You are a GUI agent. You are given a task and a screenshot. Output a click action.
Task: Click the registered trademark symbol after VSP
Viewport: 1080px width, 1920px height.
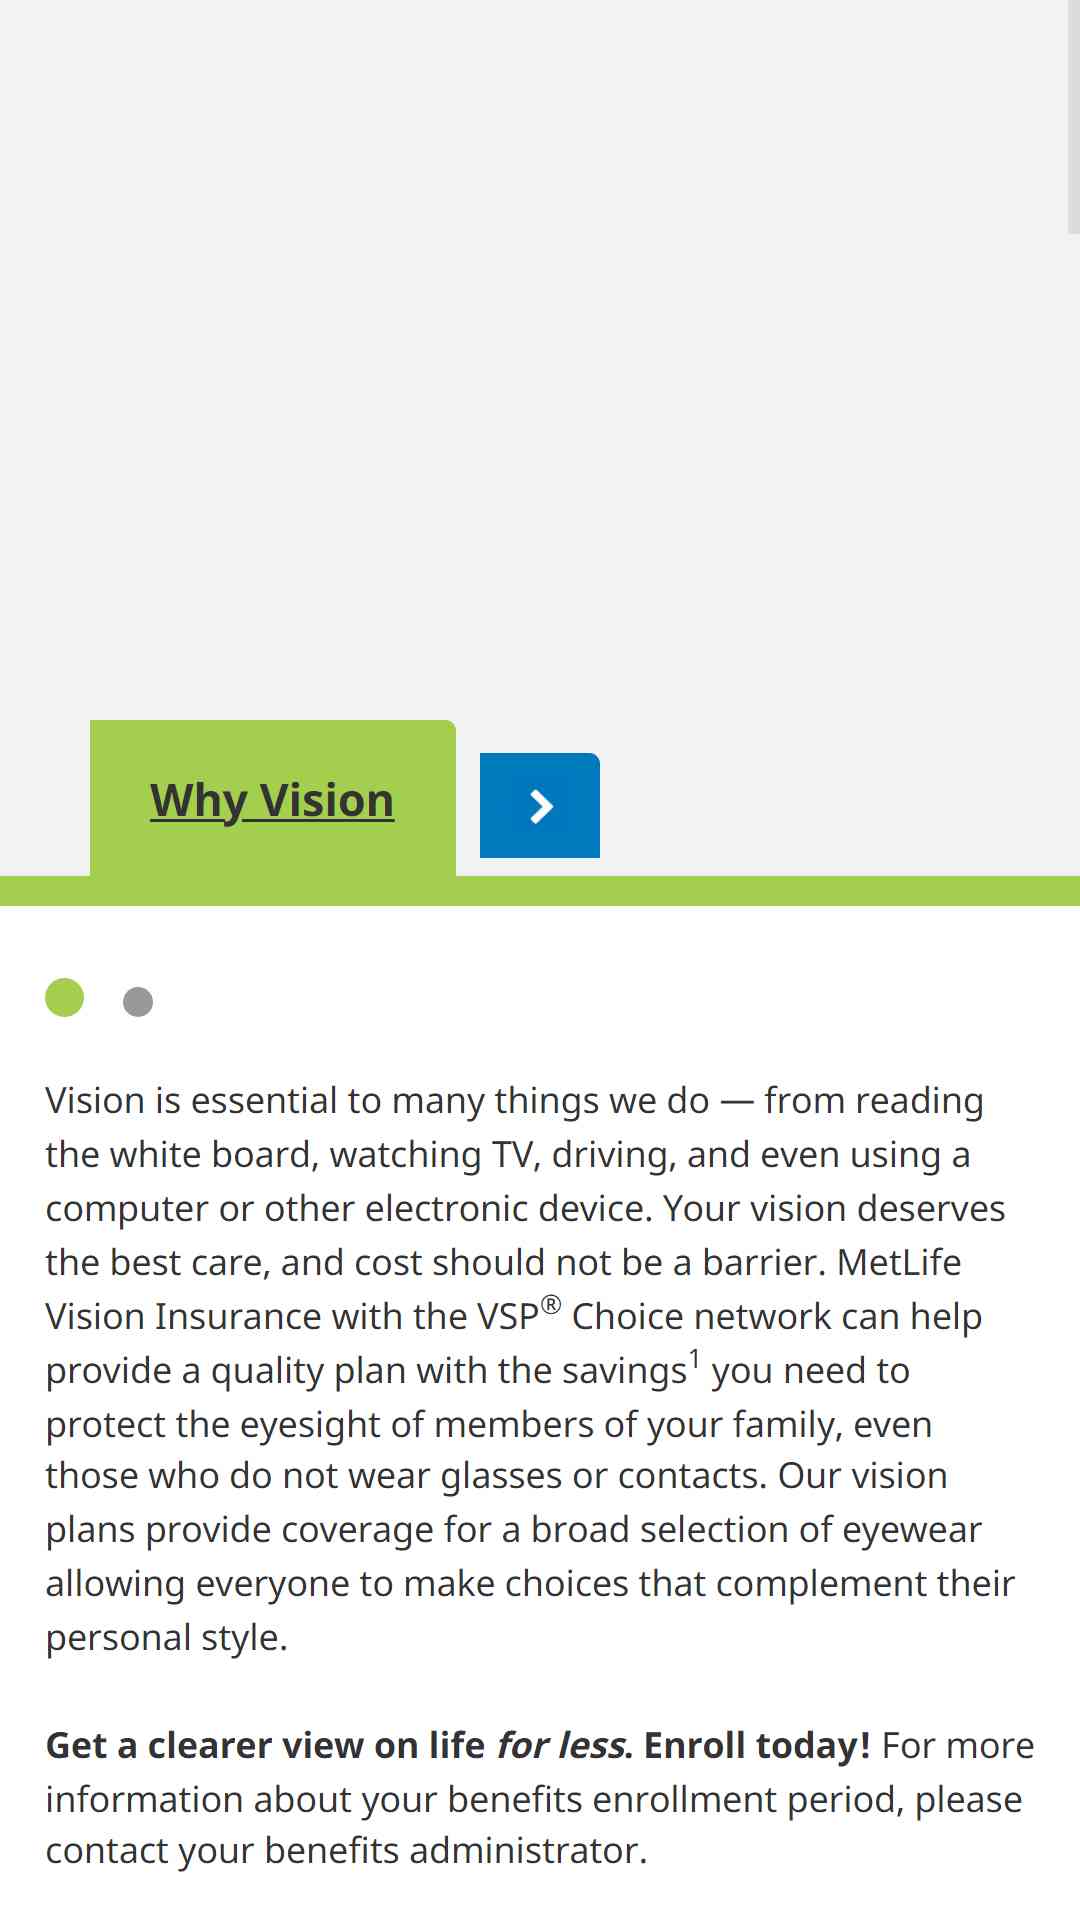point(551,1305)
